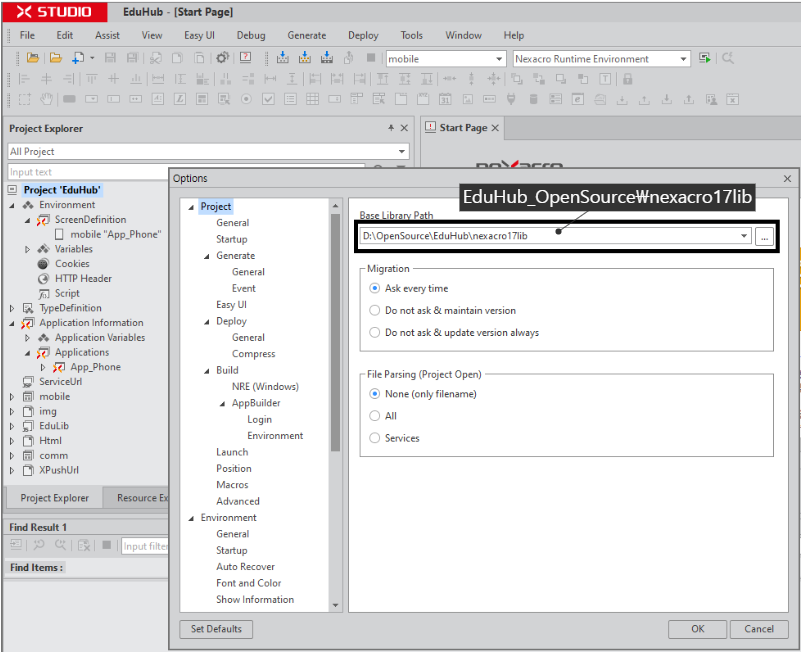Pin the Project Explorer panel
The image size is (802, 653).
point(391,128)
